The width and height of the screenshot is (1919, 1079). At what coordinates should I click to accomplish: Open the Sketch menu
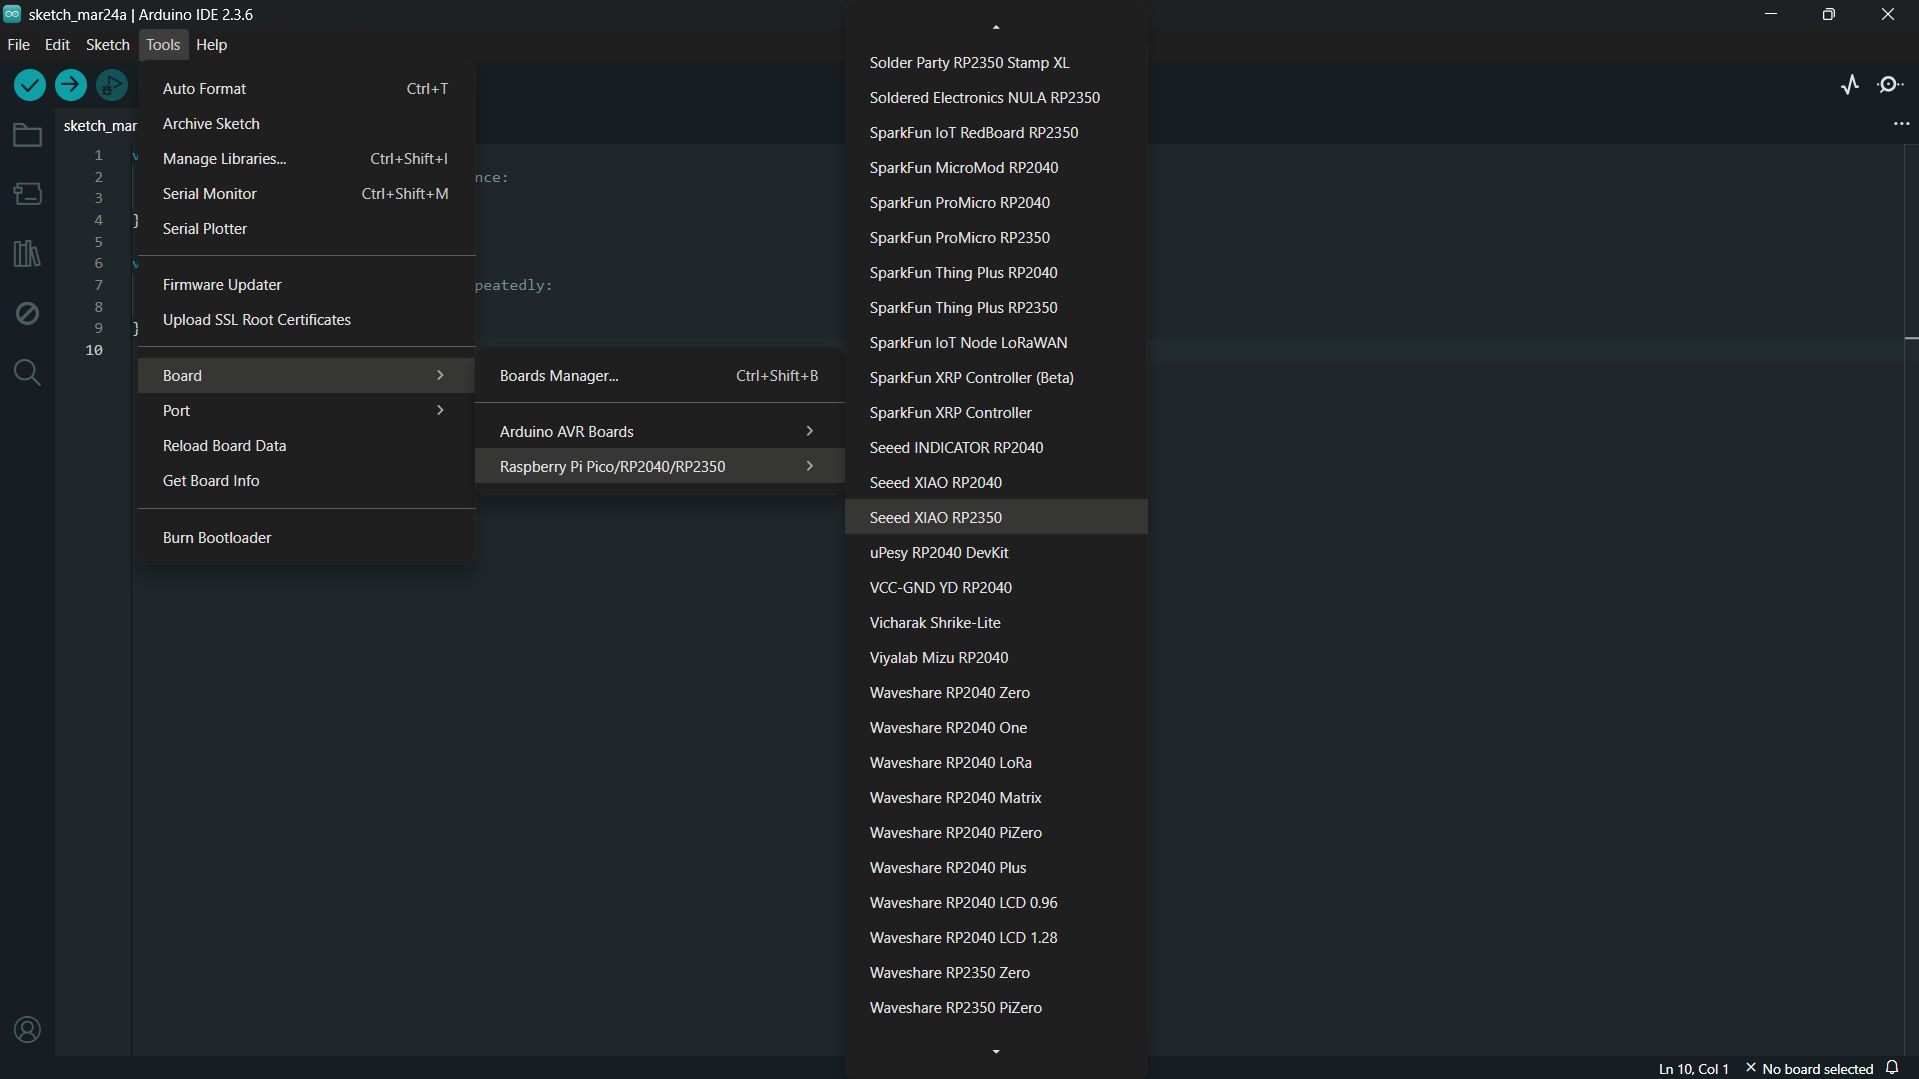(x=108, y=45)
